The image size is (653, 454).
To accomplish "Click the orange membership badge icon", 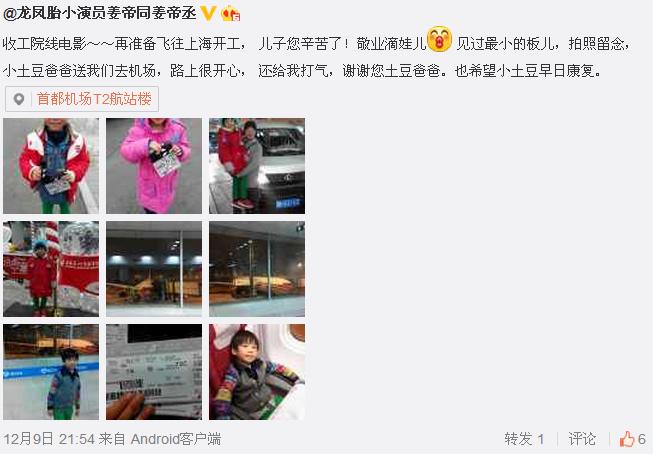I will 231,14.
